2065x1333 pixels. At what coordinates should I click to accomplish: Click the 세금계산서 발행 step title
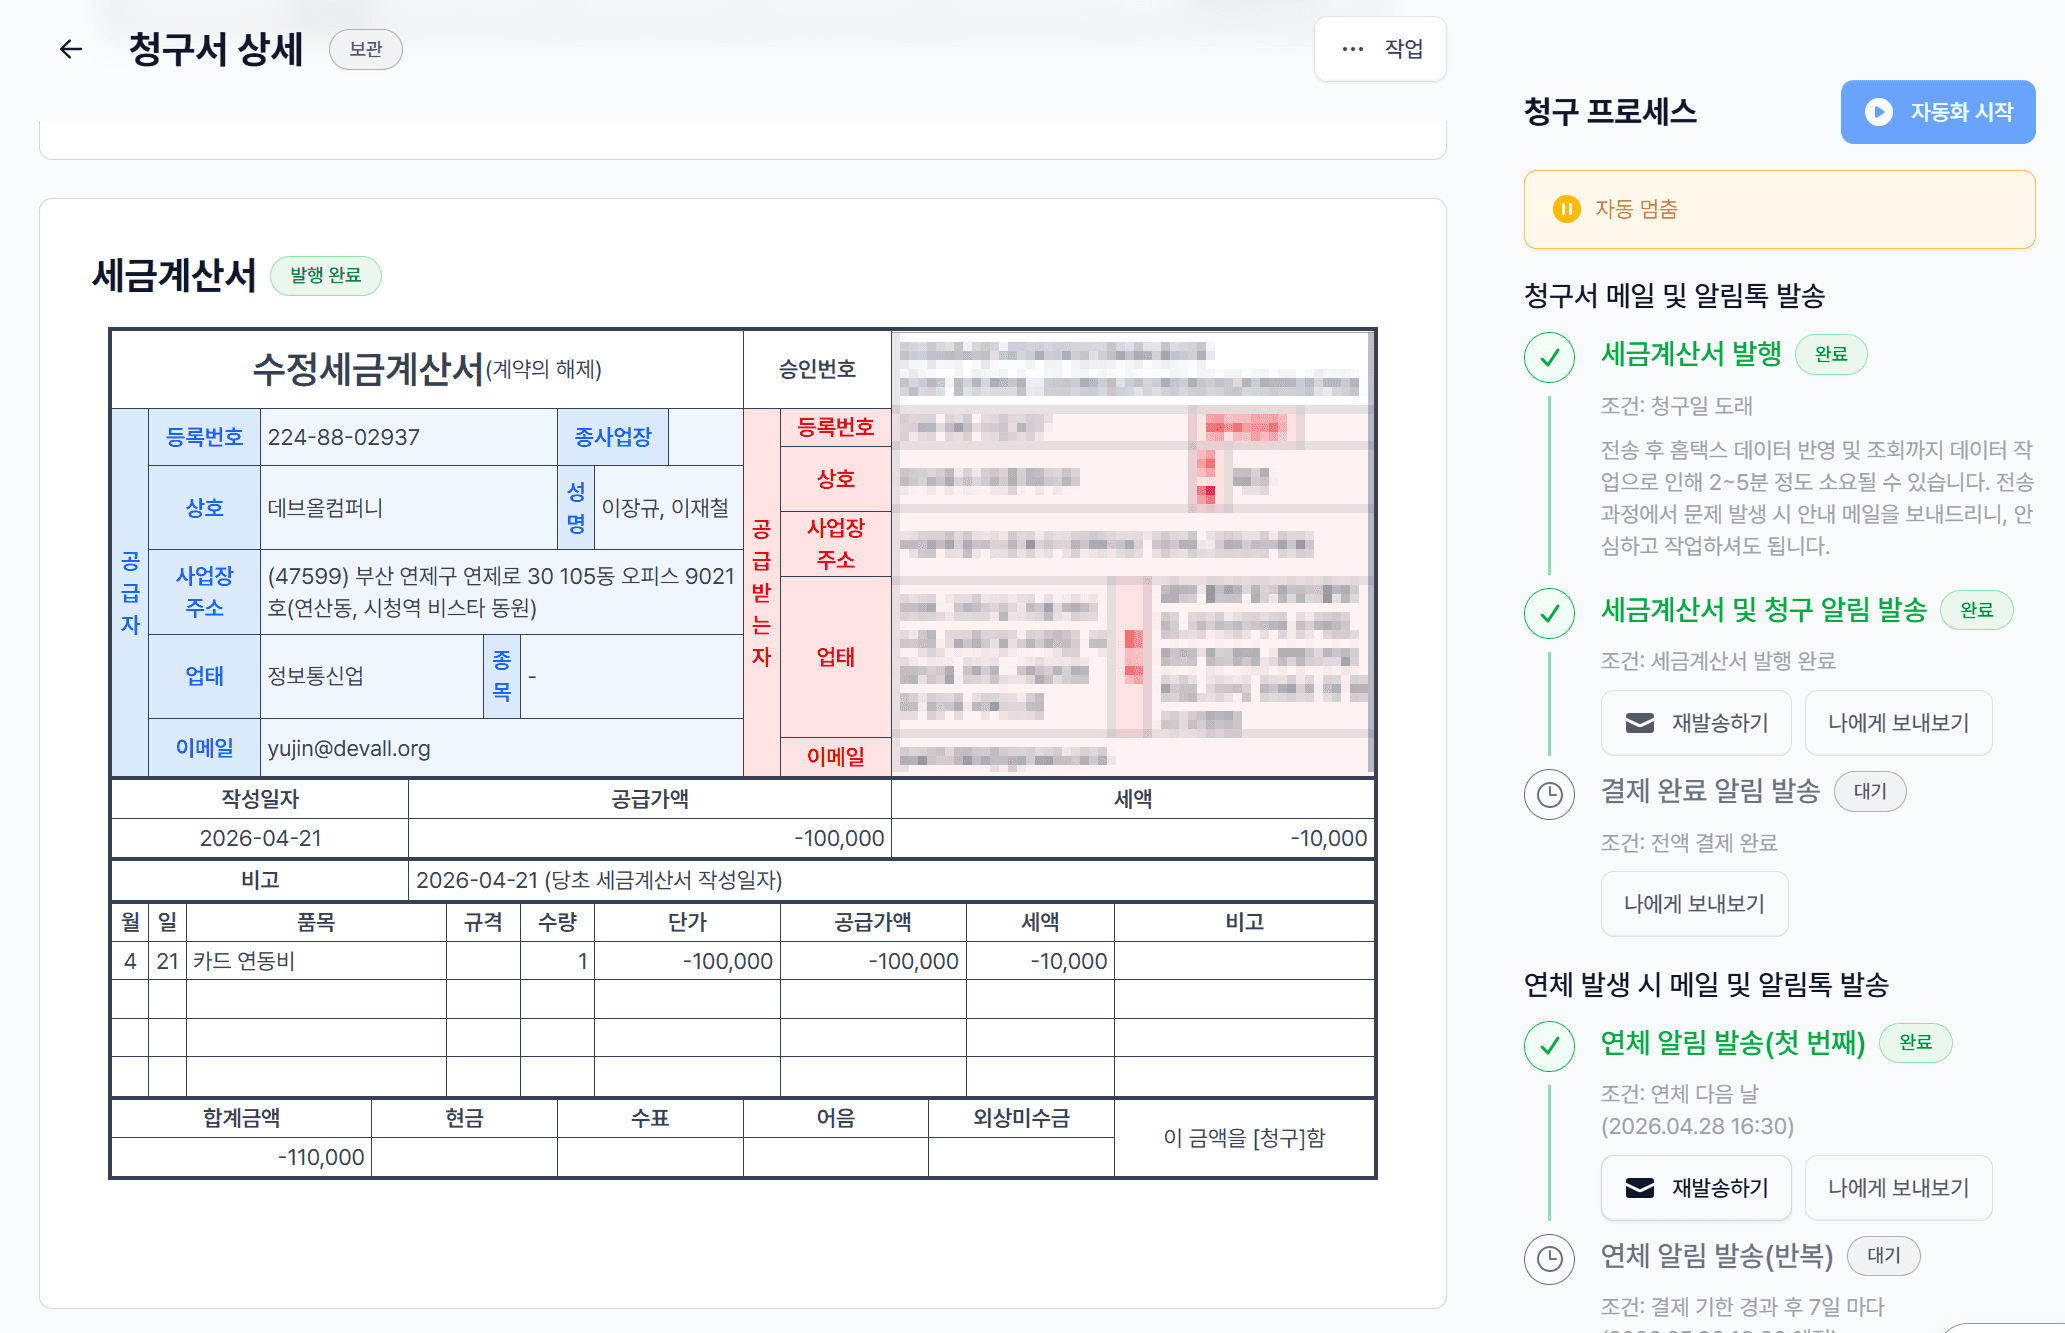coord(1690,354)
